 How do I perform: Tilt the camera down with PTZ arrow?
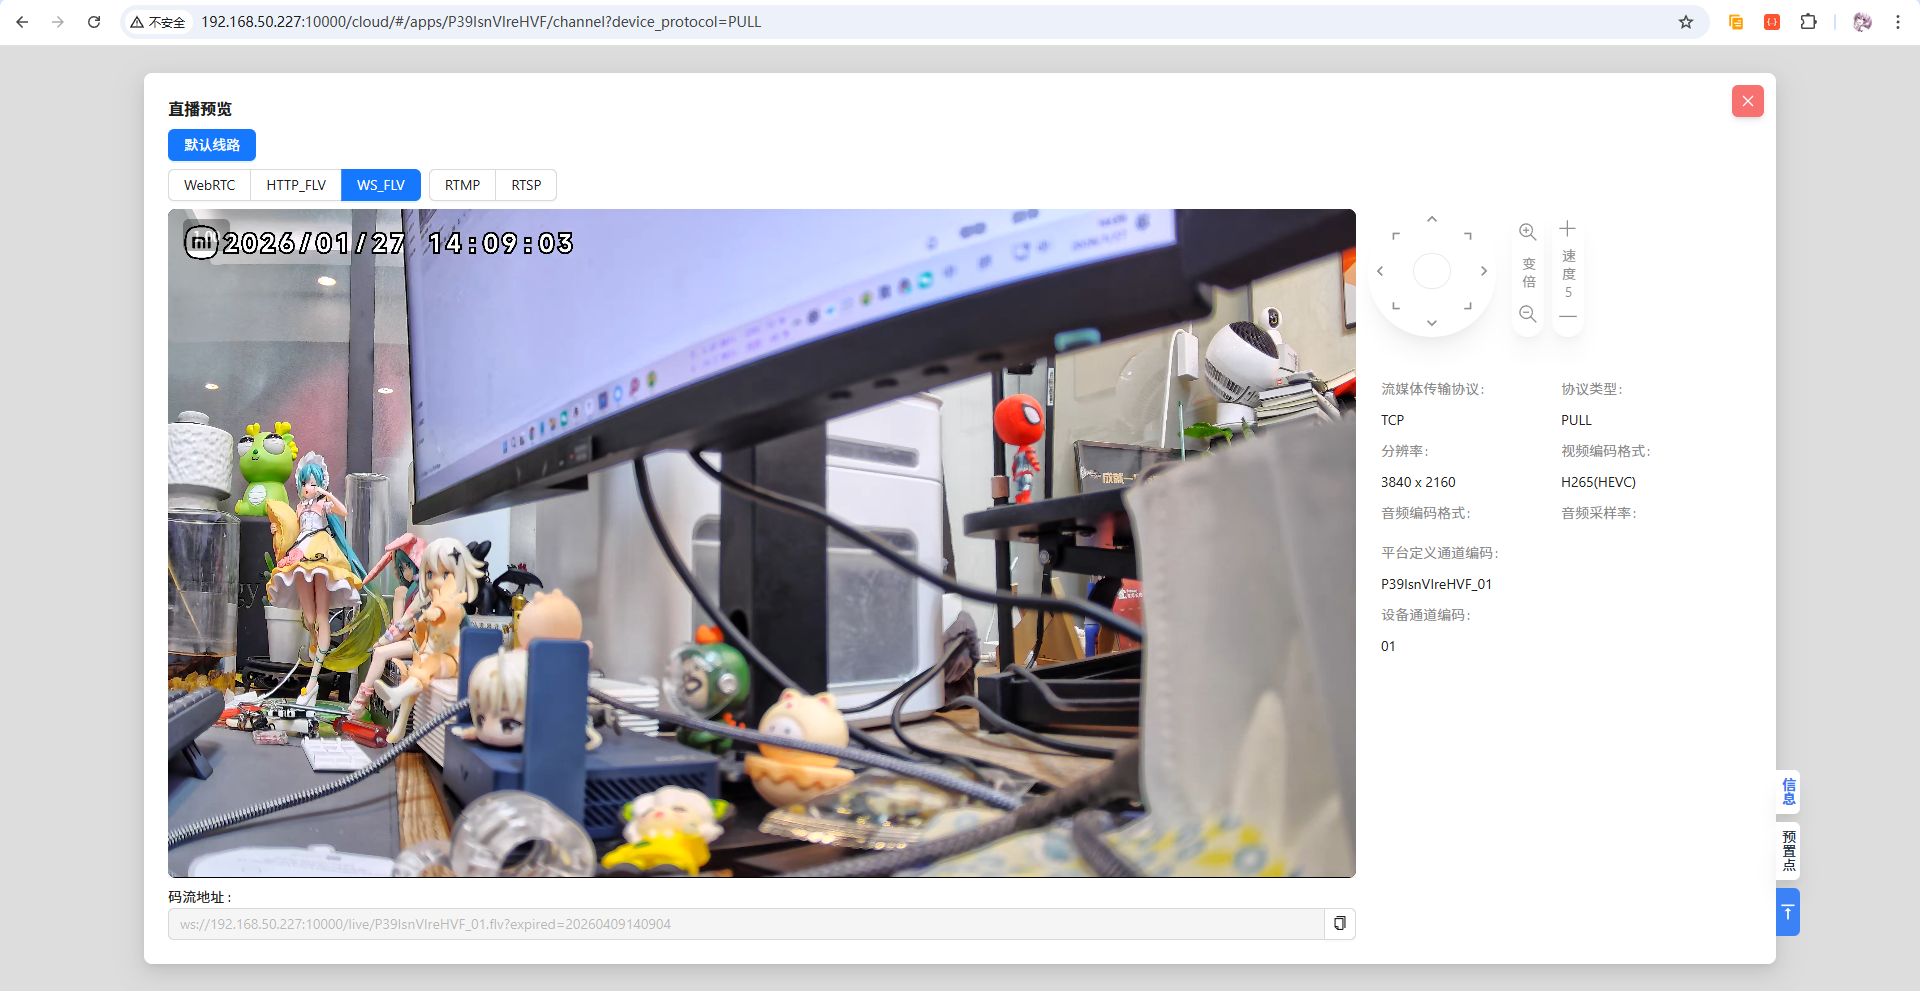pyautogui.click(x=1432, y=323)
